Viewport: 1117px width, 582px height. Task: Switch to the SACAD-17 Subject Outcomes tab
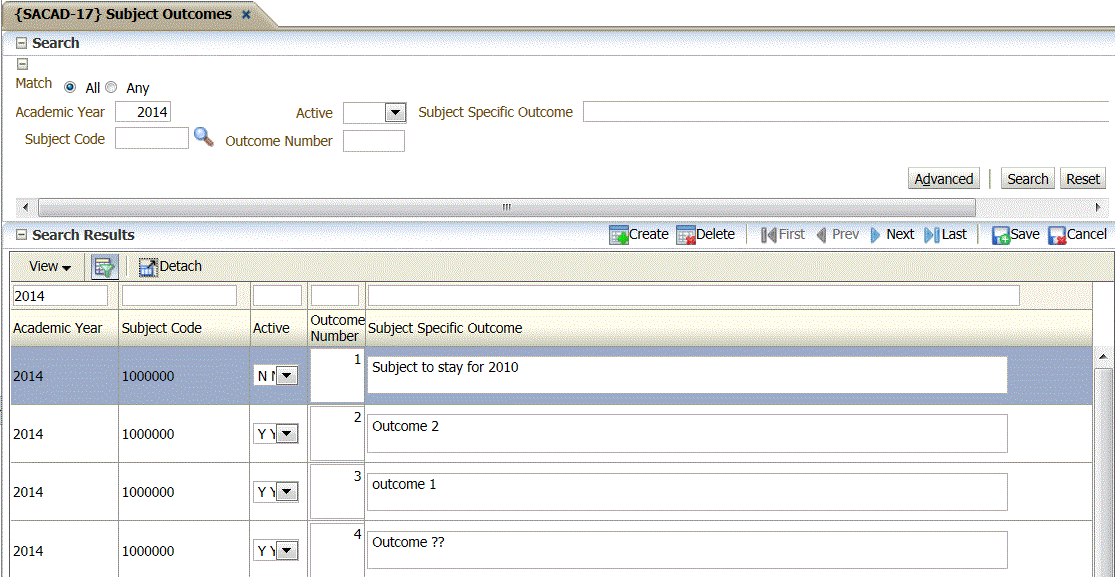(x=125, y=15)
